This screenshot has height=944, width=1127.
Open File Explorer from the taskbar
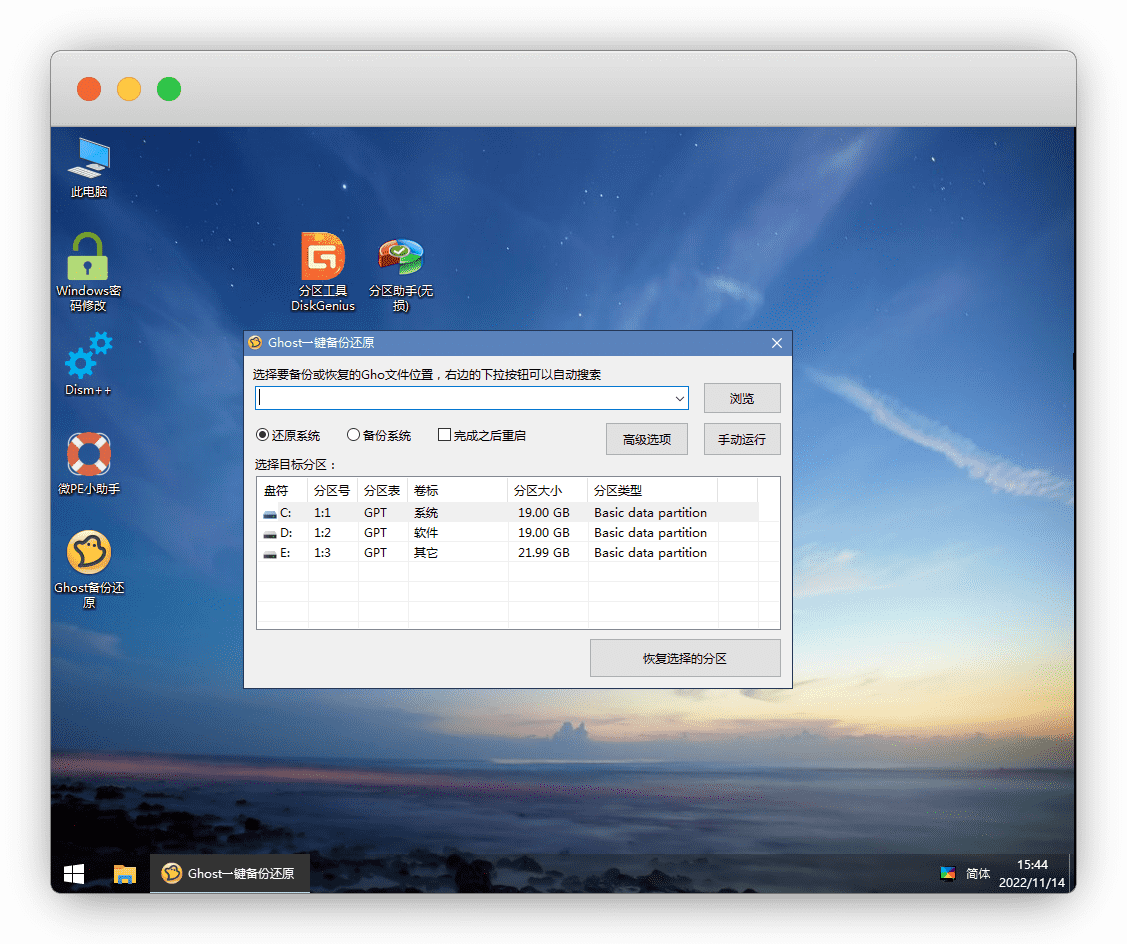tap(124, 873)
